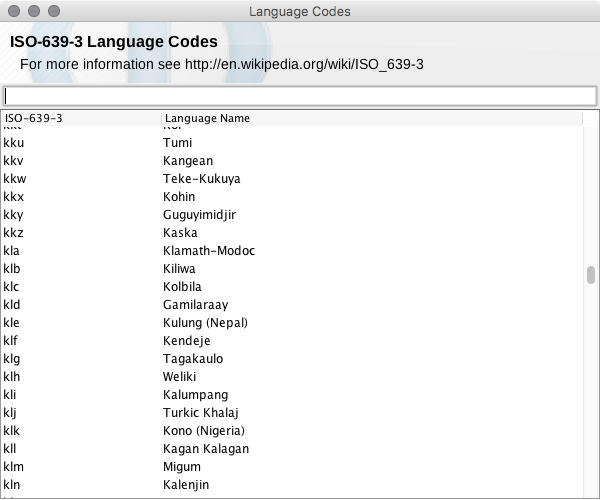600x500 pixels.
Task: Select the Teke-Kukuya language name
Action: pos(202,179)
